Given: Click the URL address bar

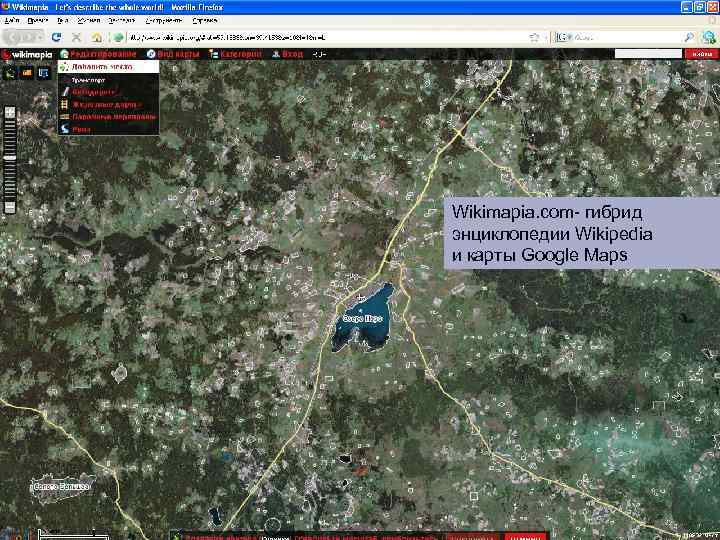Looking at the screenshot, I should 326,37.
